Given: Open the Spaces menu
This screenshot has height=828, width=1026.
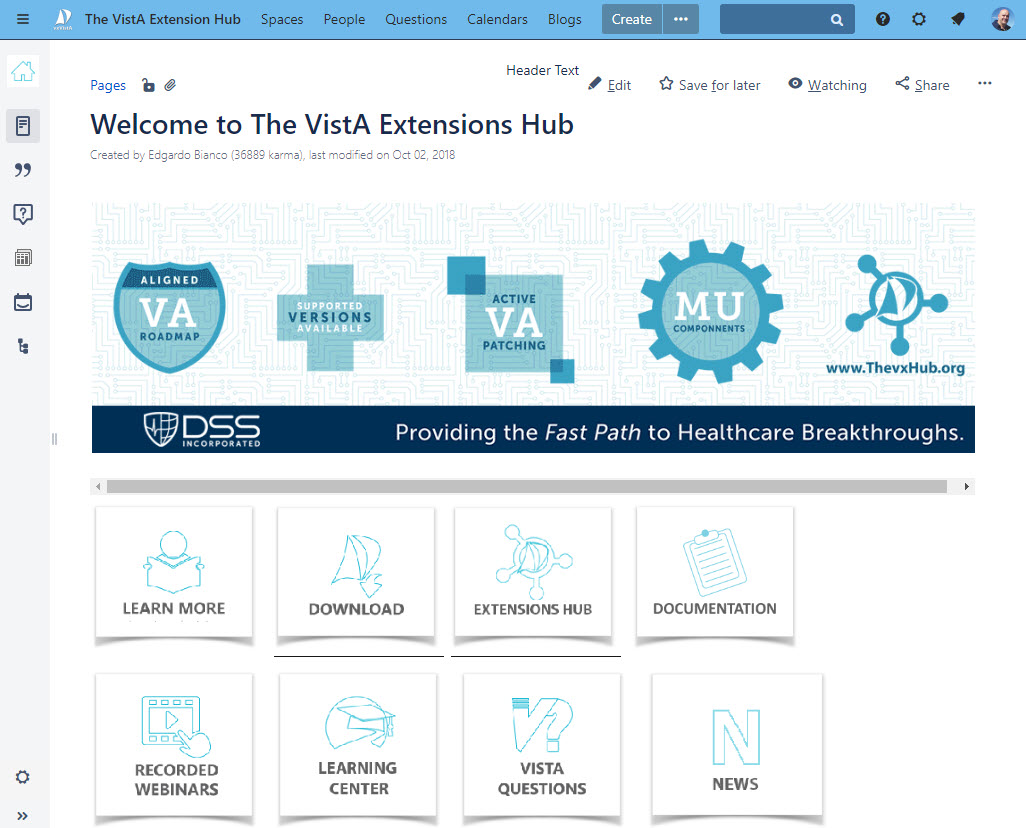Looking at the screenshot, I should (x=282, y=19).
